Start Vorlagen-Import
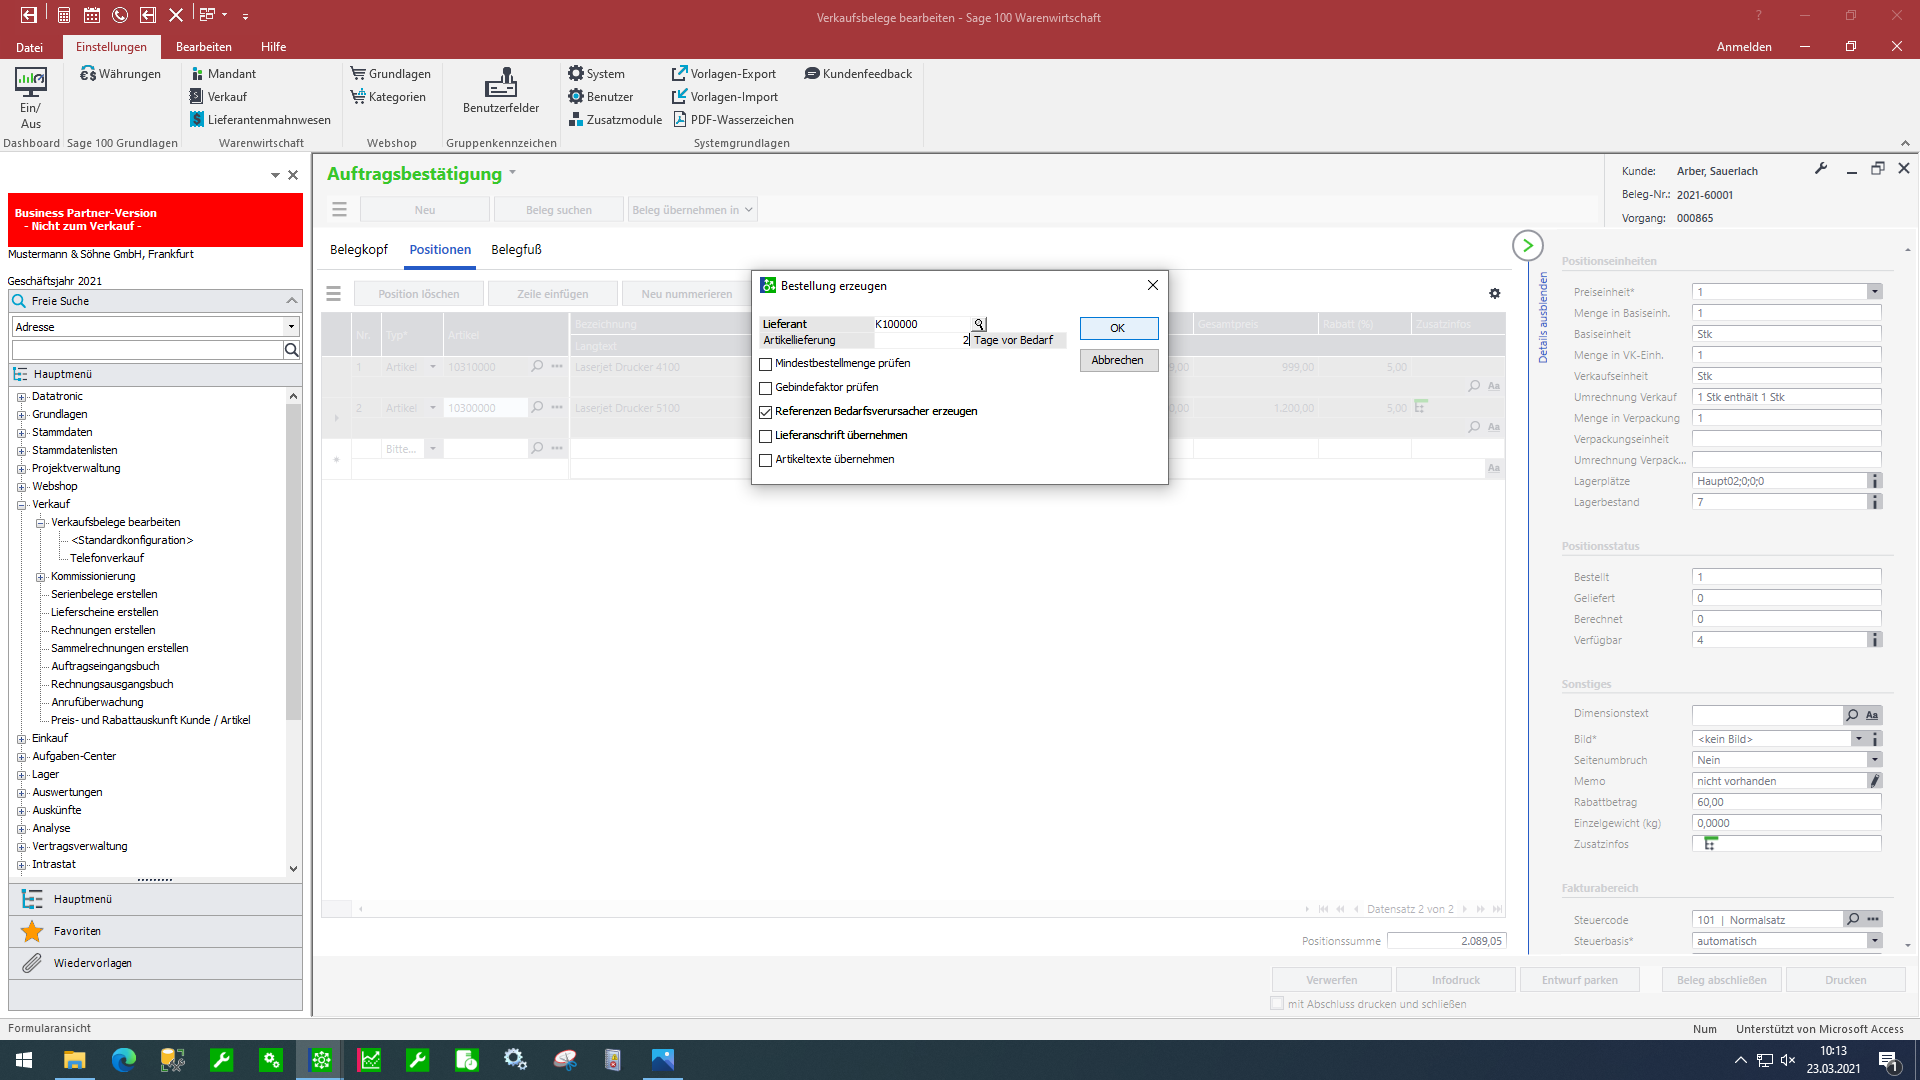 (x=725, y=97)
